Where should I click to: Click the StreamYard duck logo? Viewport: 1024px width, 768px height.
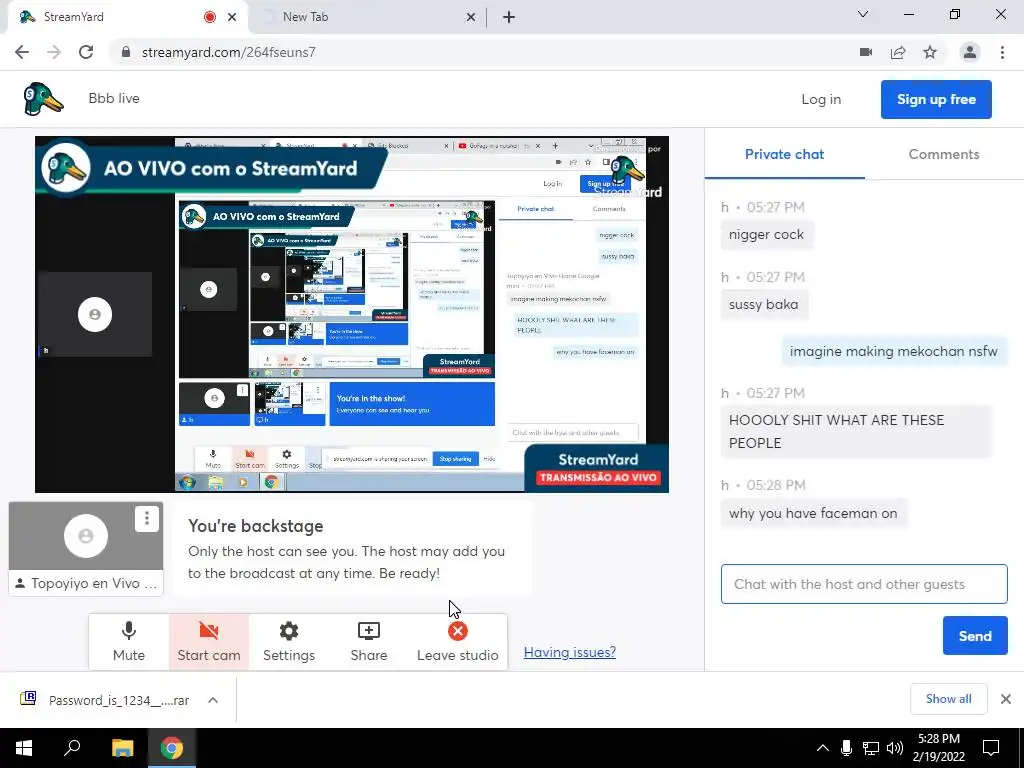[x=43, y=99]
